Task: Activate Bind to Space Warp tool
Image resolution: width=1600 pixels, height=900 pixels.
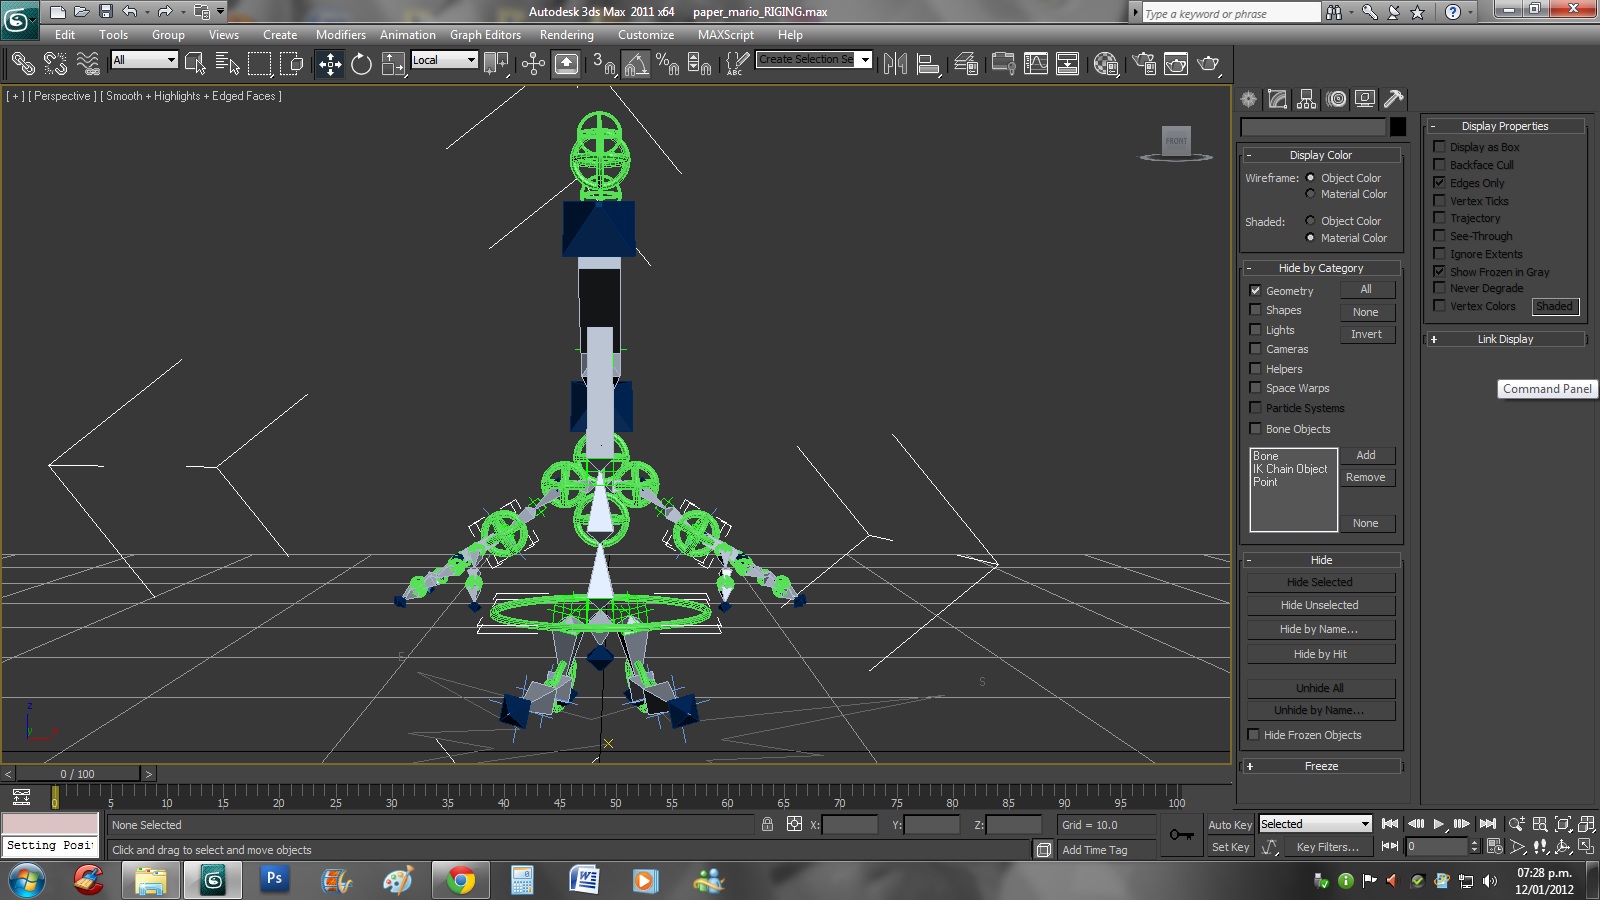Action: [88, 64]
